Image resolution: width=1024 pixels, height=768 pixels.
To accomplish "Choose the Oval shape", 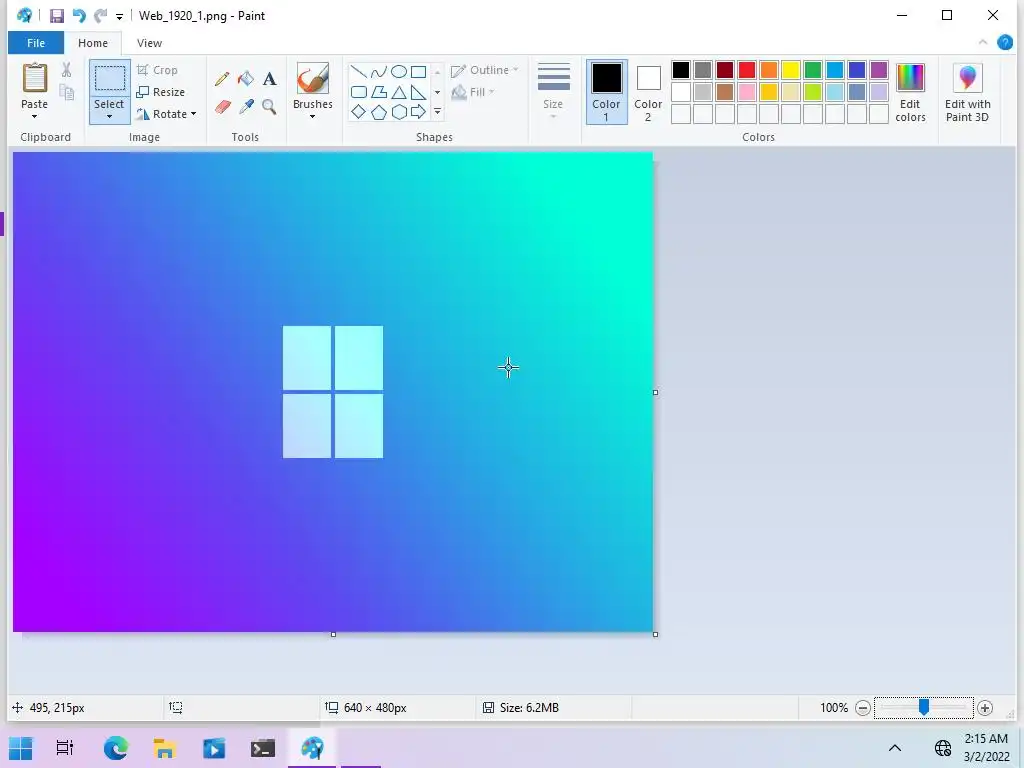I will point(398,72).
